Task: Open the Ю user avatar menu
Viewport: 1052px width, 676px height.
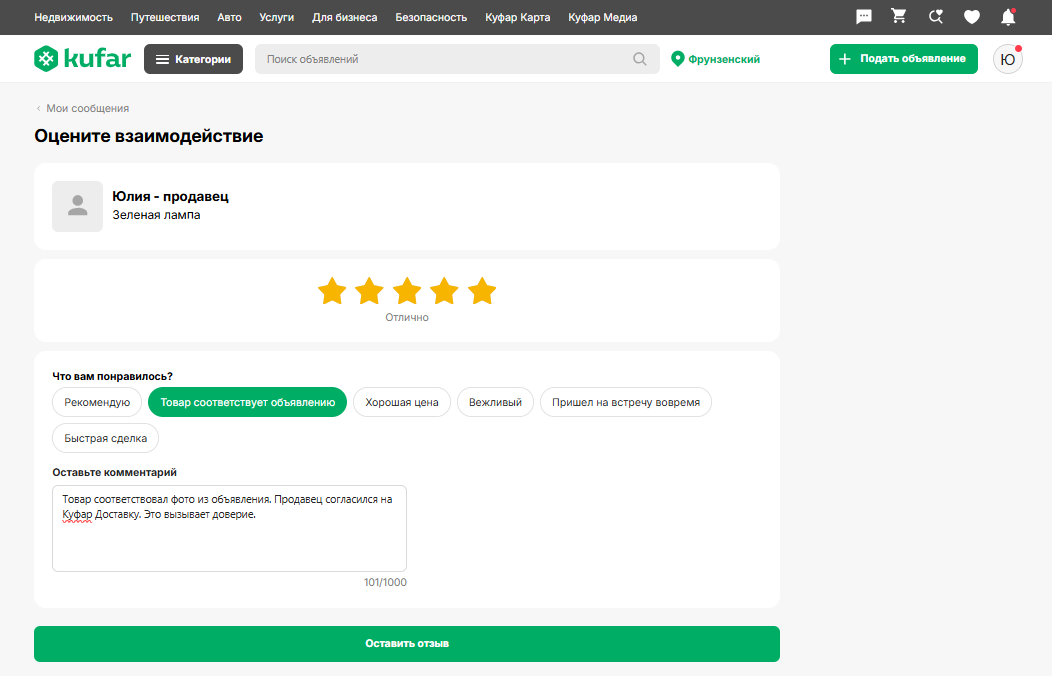Action: [x=1008, y=59]
